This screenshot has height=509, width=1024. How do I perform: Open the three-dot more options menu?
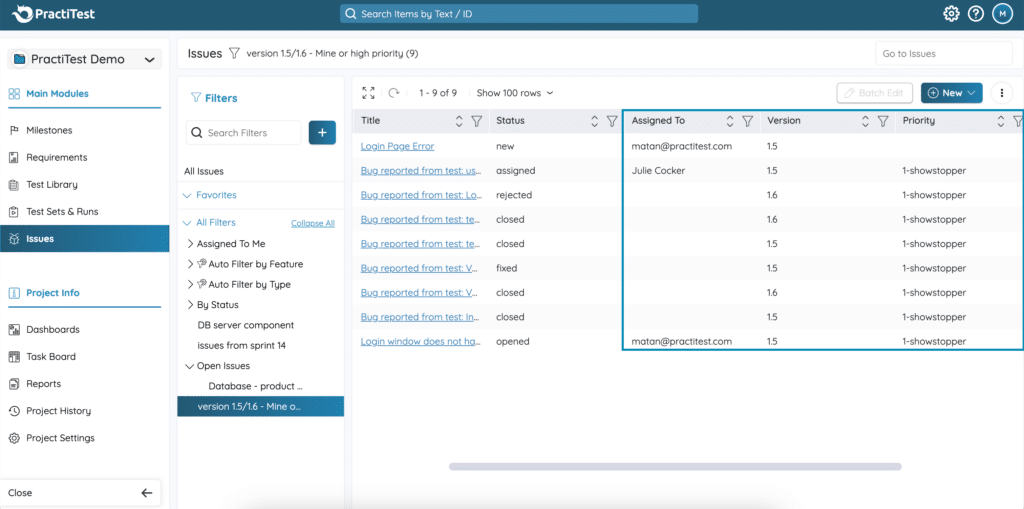pos(1001,93)
